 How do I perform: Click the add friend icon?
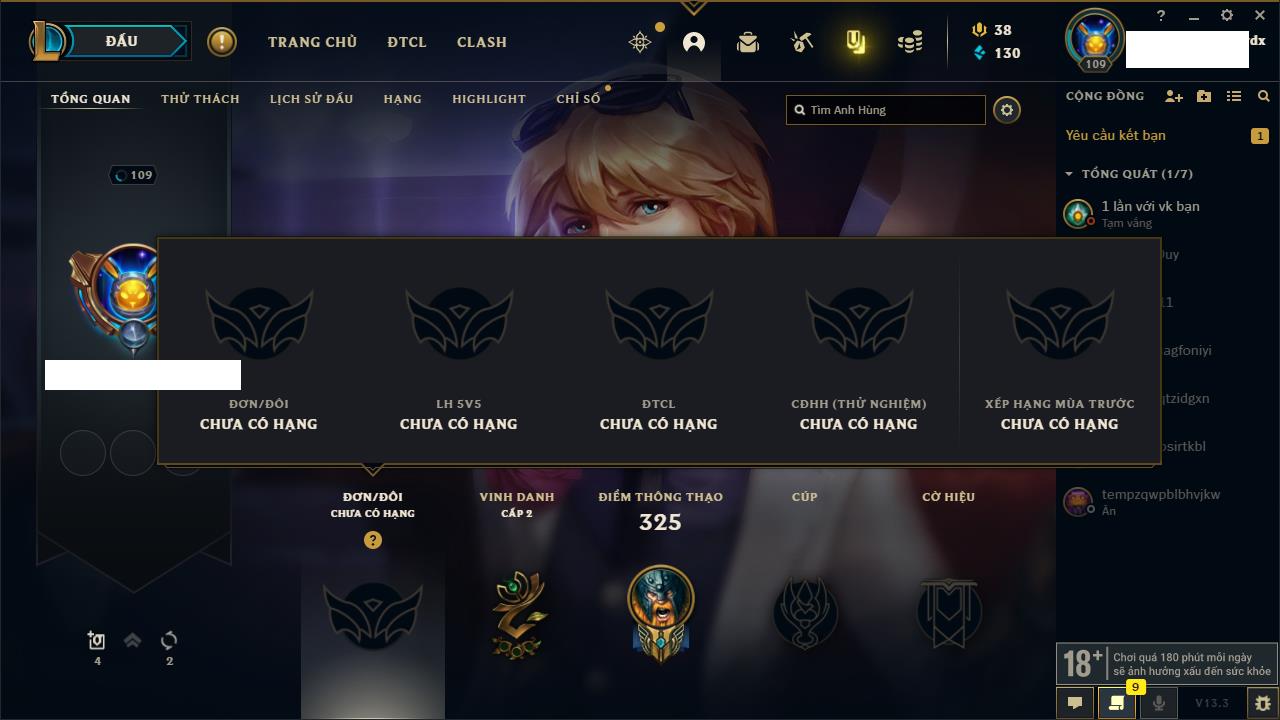1174,96
